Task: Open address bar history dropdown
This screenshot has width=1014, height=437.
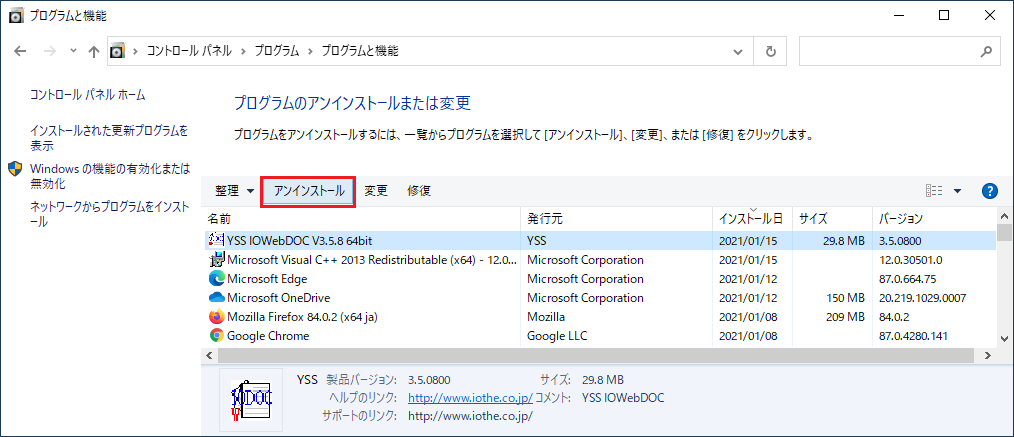Action: 742,51
